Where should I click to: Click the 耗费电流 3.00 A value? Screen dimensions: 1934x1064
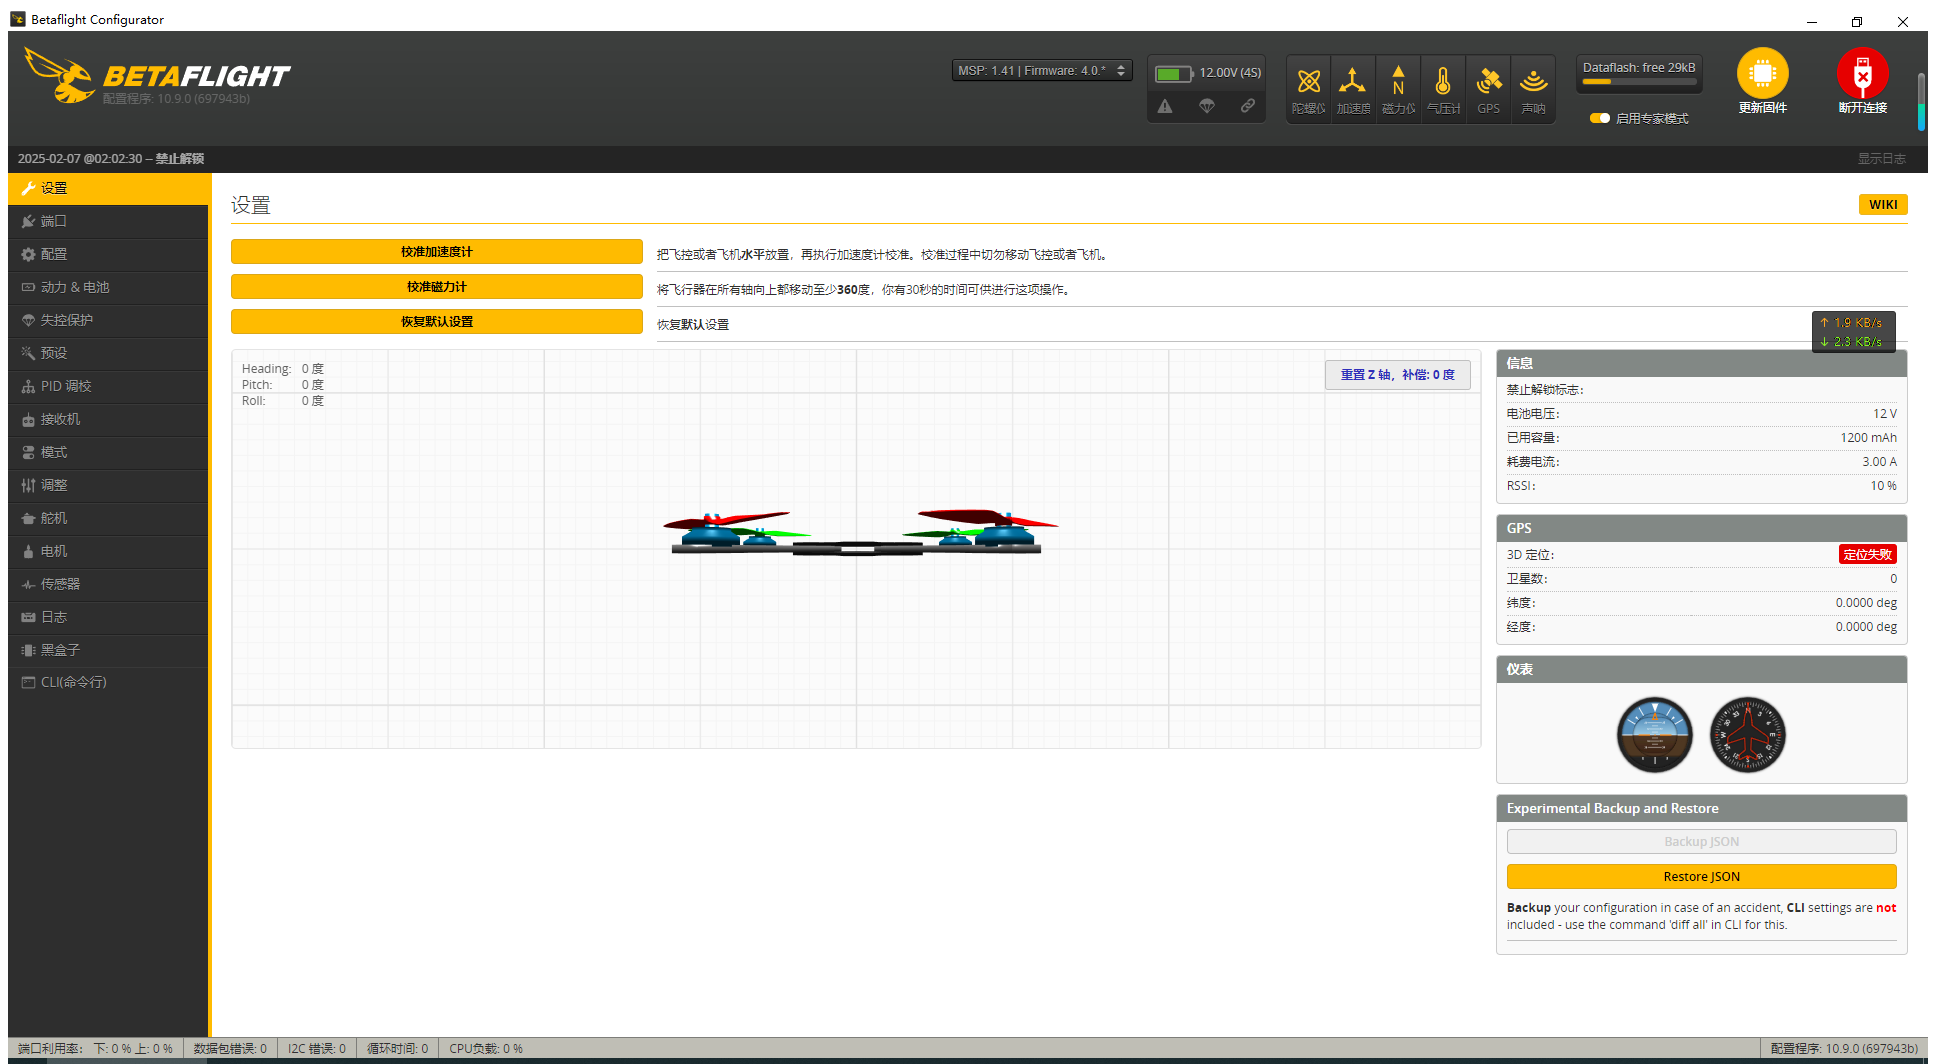click(x=1879, y=462)
